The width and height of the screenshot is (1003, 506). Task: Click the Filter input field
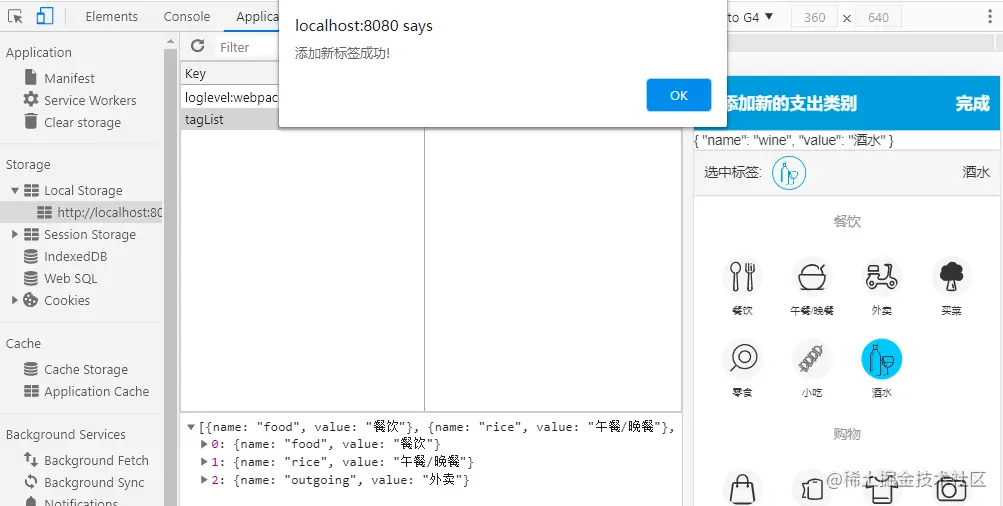coord(248,47)
